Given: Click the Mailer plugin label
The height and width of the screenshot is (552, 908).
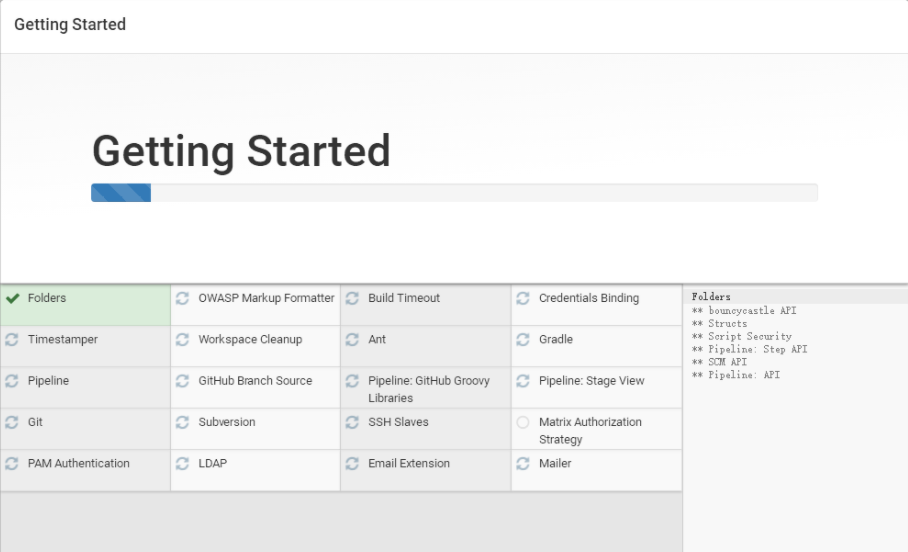Looking at the screenshot, I should [x=555, y=463].
